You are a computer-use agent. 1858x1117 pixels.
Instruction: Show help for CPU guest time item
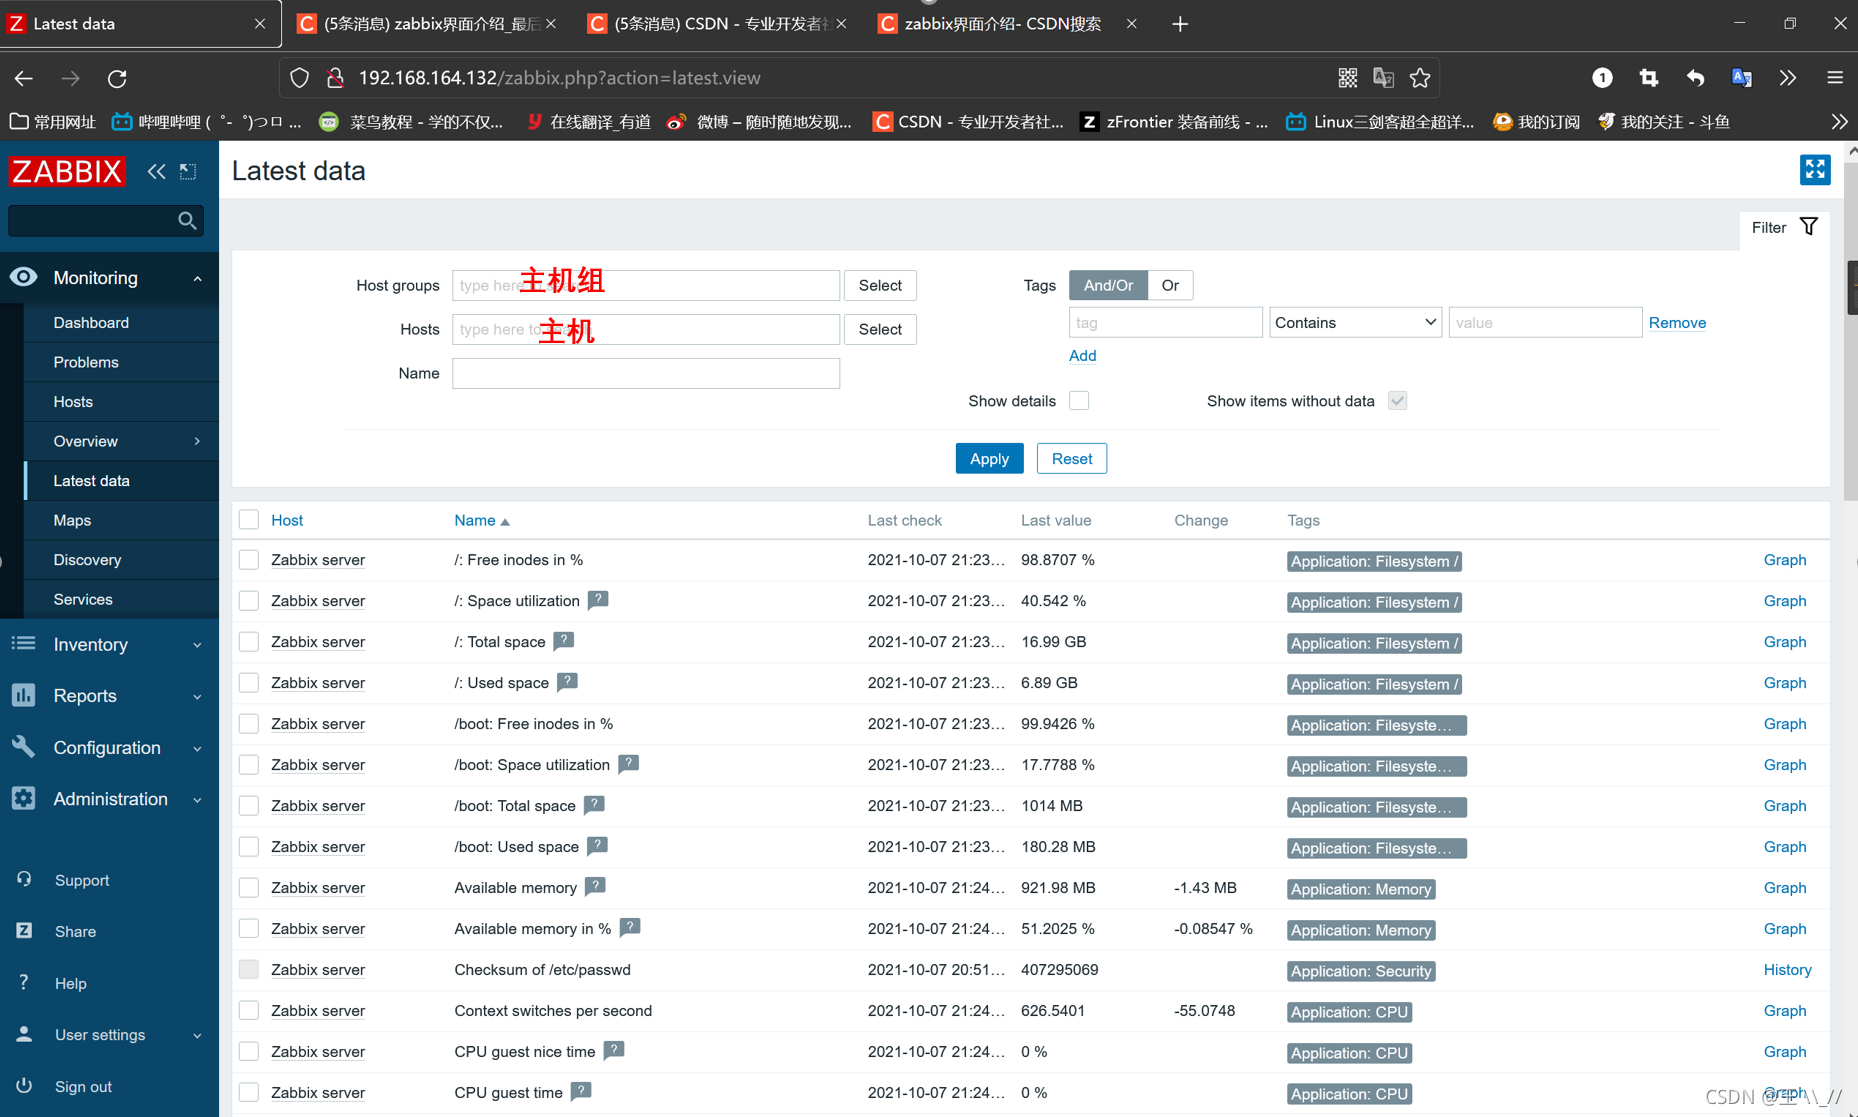point(581,1092)
